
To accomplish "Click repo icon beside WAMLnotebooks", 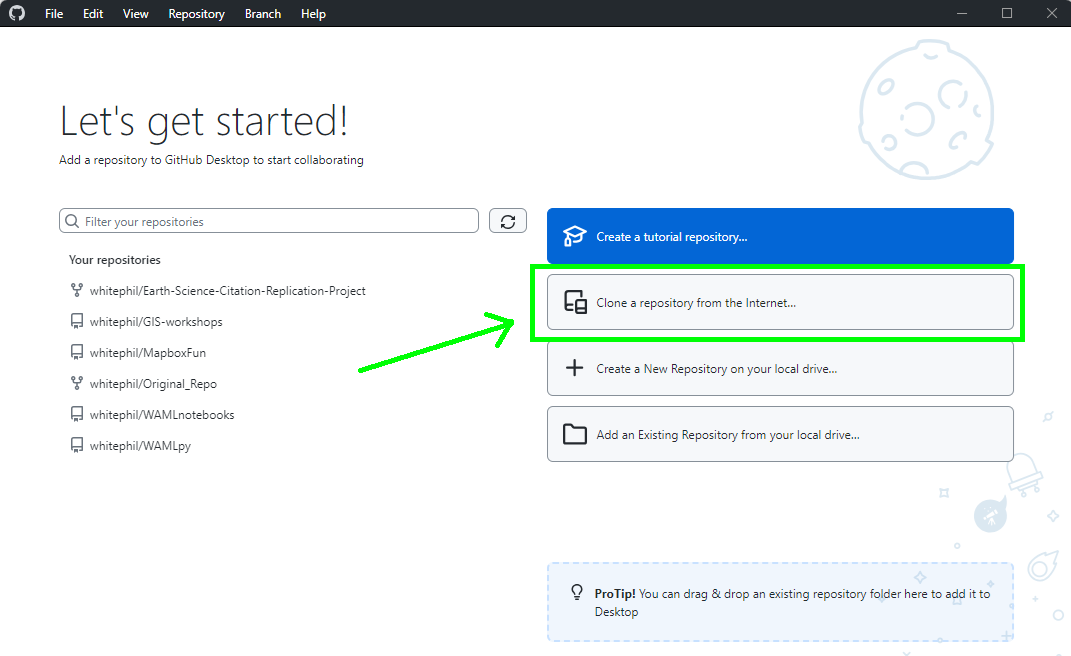I will [x=77, y=414].
